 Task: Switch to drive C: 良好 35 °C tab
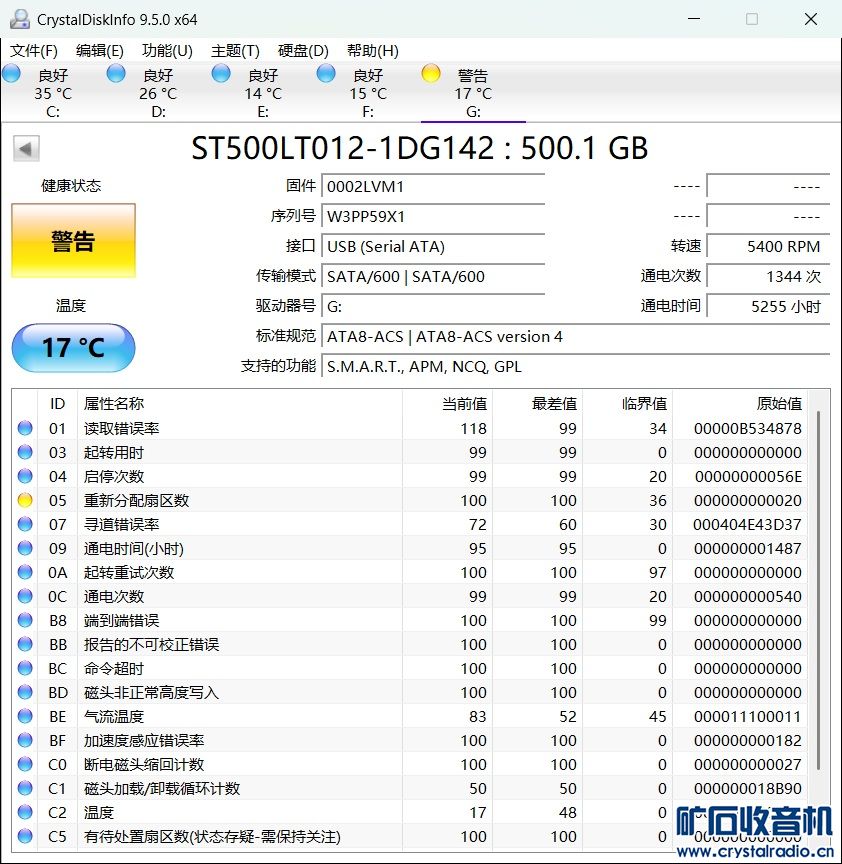[x=53, y=93]
